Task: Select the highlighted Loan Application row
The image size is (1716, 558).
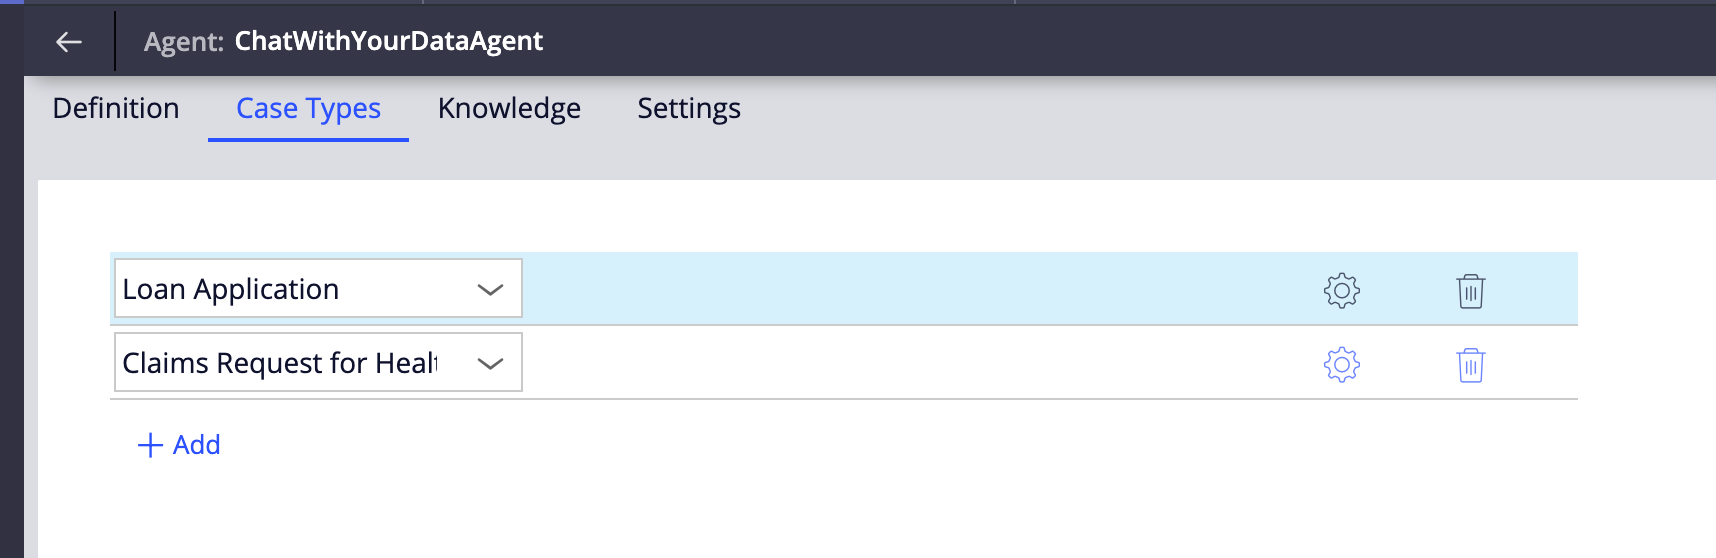Action: click(x=900, y=289)
